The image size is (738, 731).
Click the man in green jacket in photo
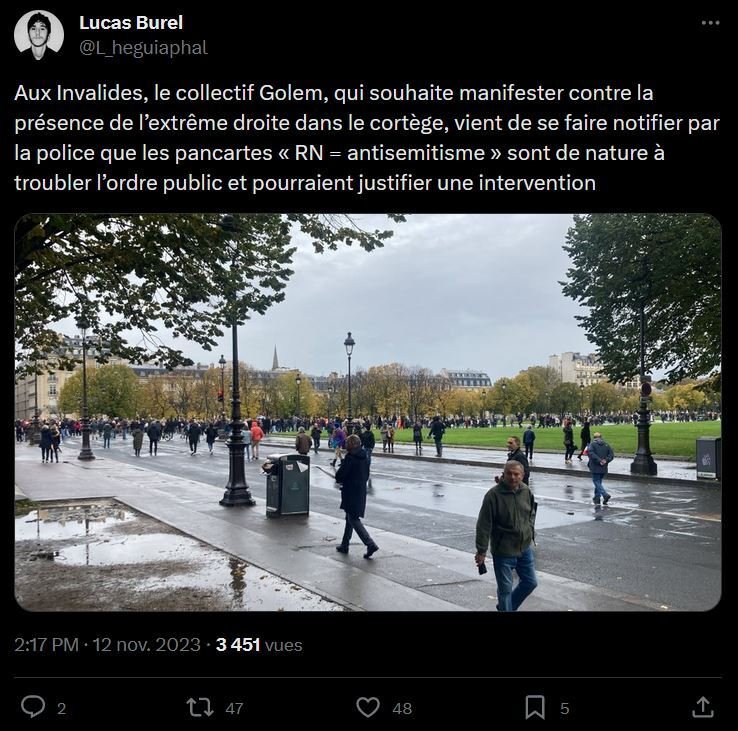coord(507,536)
